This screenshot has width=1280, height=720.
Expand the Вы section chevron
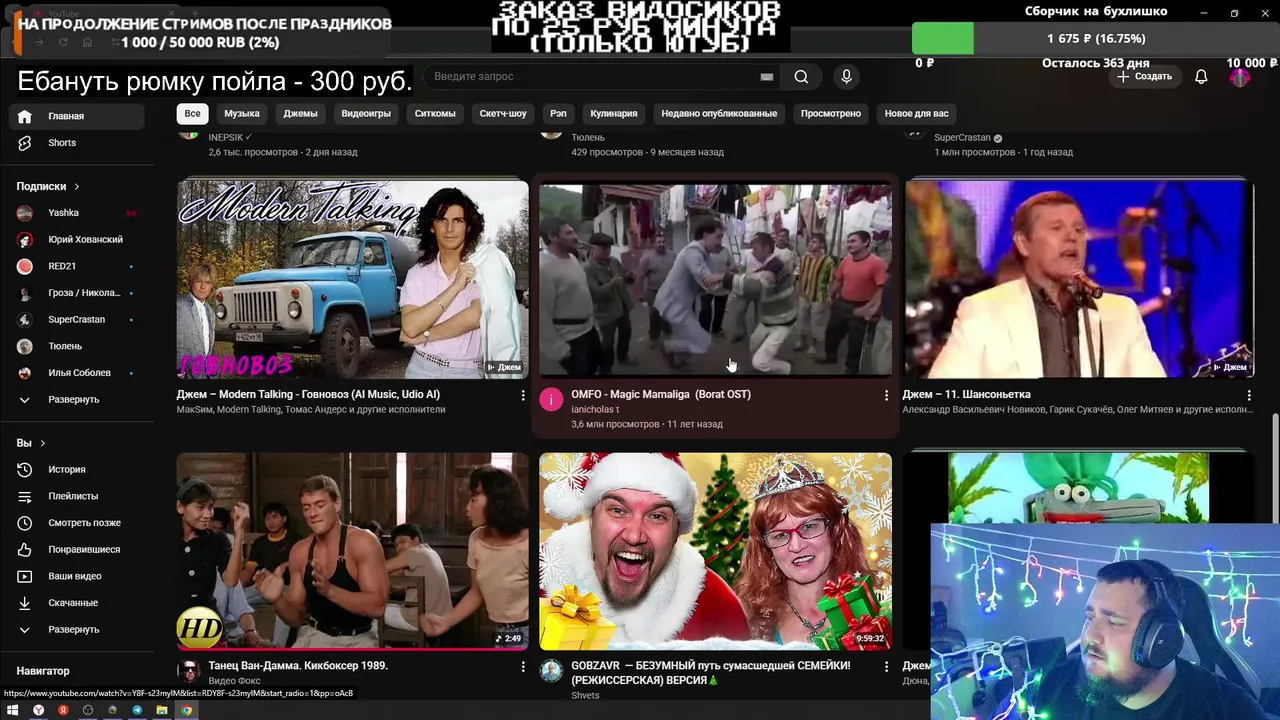click(x=42, y=443)
